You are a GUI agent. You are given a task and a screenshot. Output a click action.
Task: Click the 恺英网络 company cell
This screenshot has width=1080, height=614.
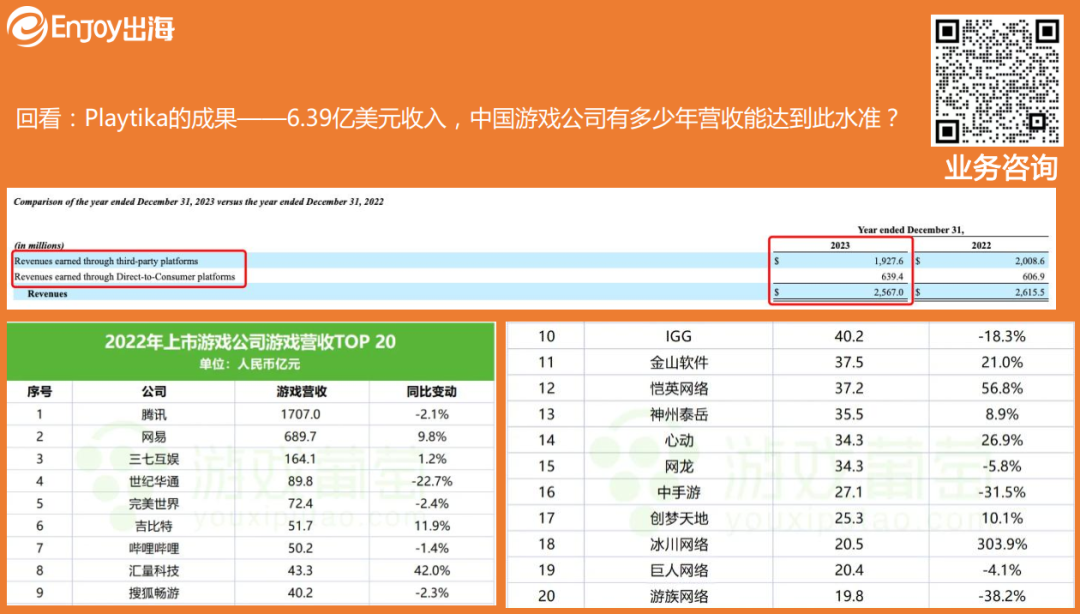[678, 389]
